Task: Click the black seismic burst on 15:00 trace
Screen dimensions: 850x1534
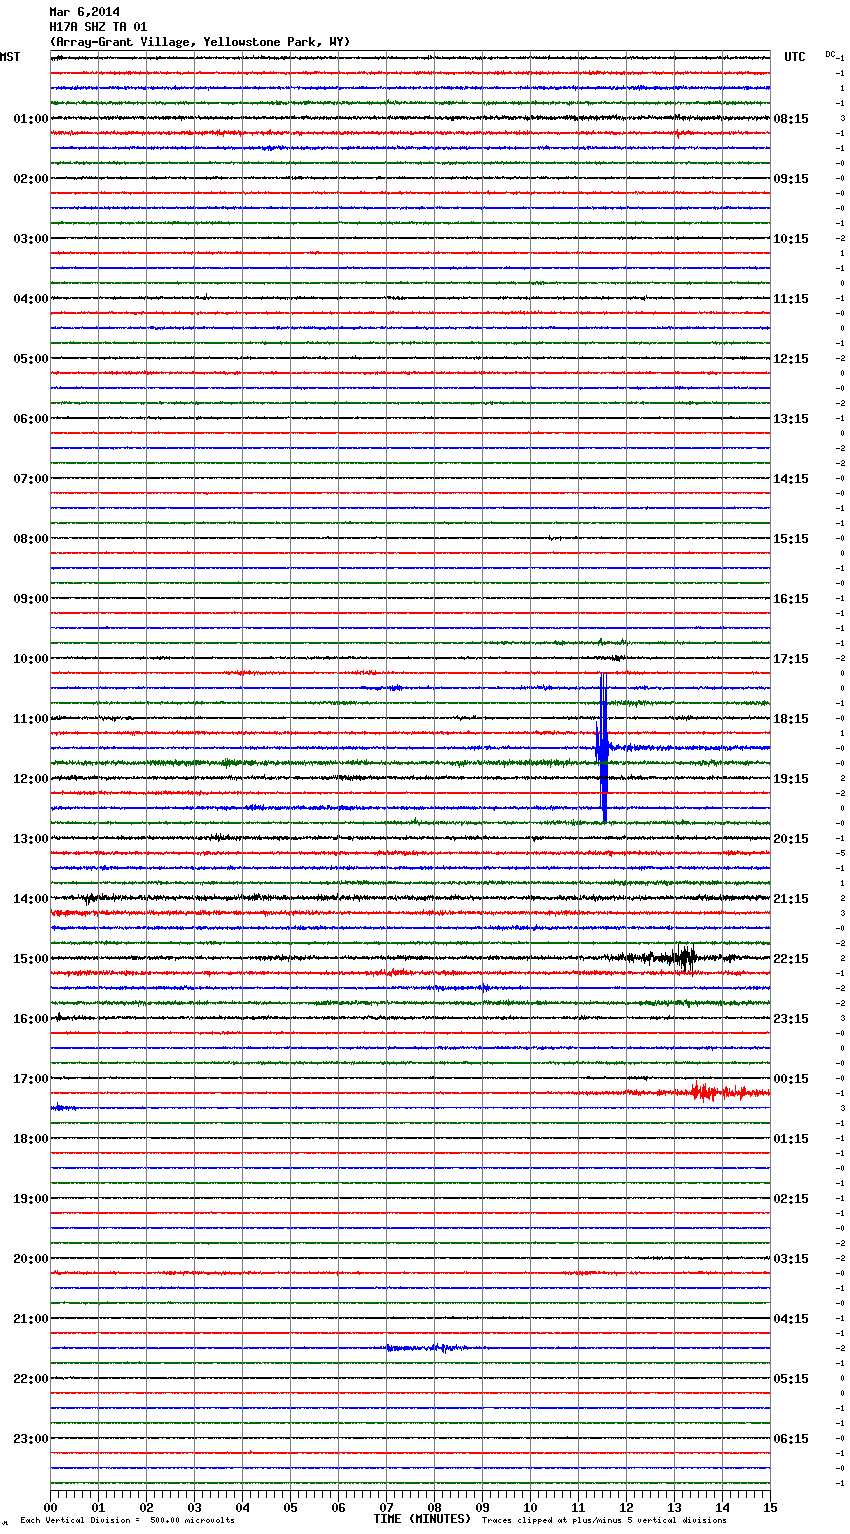Action: pos(684,958)
